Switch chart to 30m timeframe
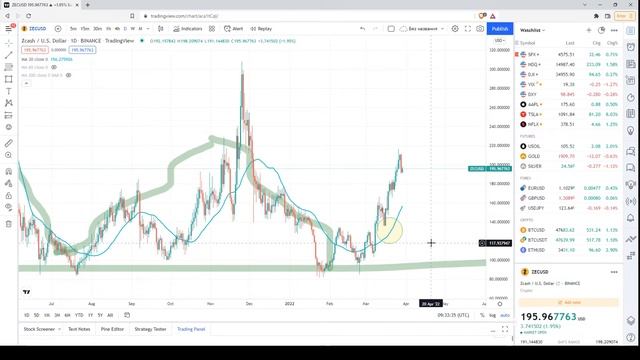The height and width of the screenshot is (360, 640). click(x=97, y=29)
